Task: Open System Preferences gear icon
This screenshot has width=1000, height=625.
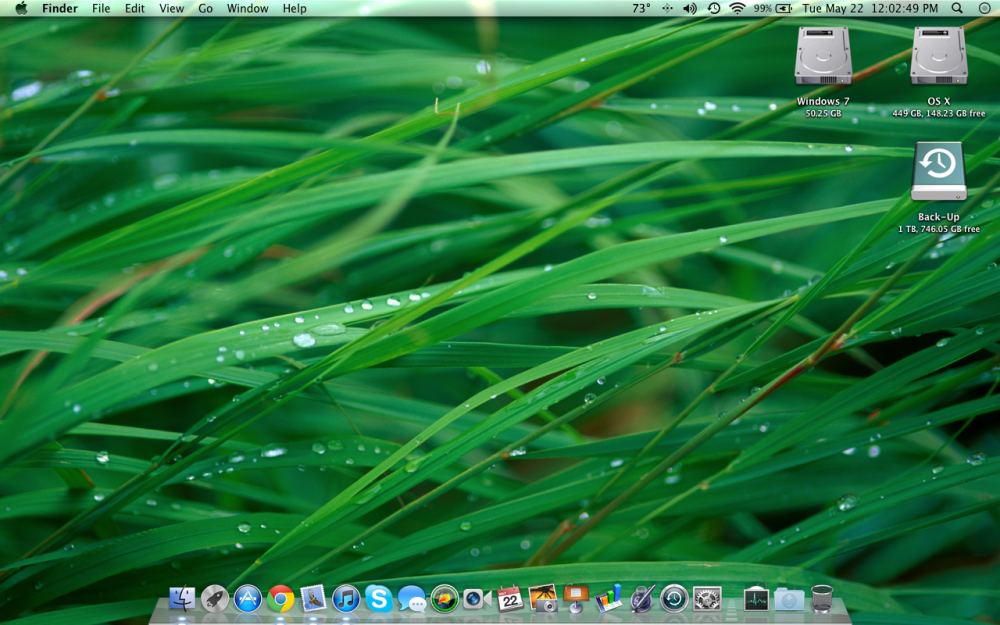Action: (707, 599)
